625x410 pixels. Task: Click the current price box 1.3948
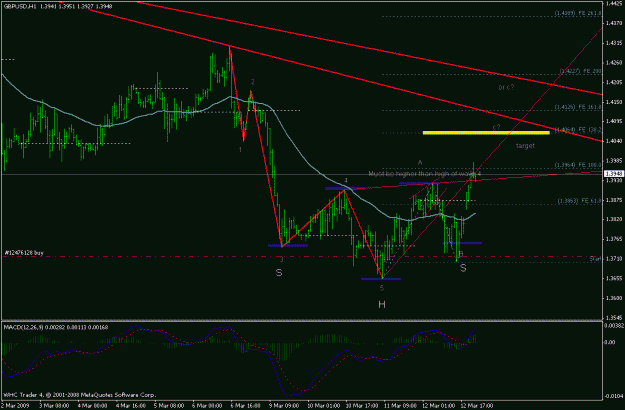click(x=613, y=174)
